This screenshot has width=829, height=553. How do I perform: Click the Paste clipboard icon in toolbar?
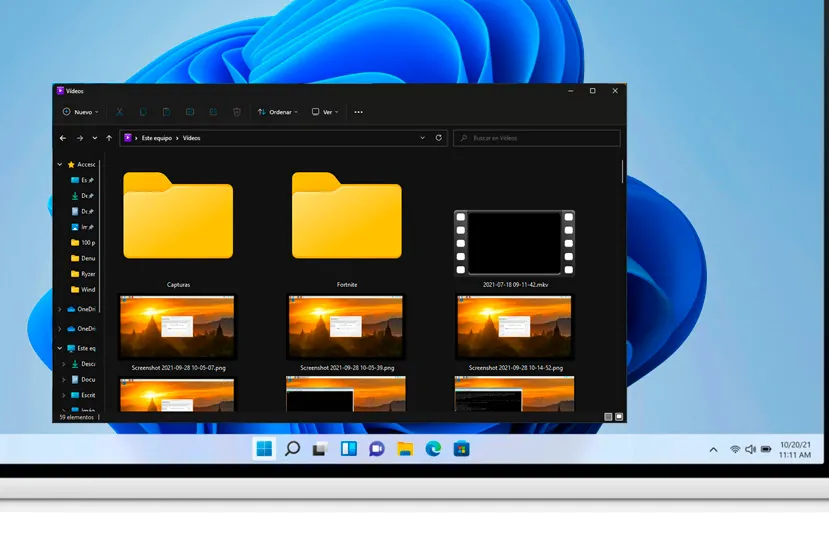pos(167,112)
